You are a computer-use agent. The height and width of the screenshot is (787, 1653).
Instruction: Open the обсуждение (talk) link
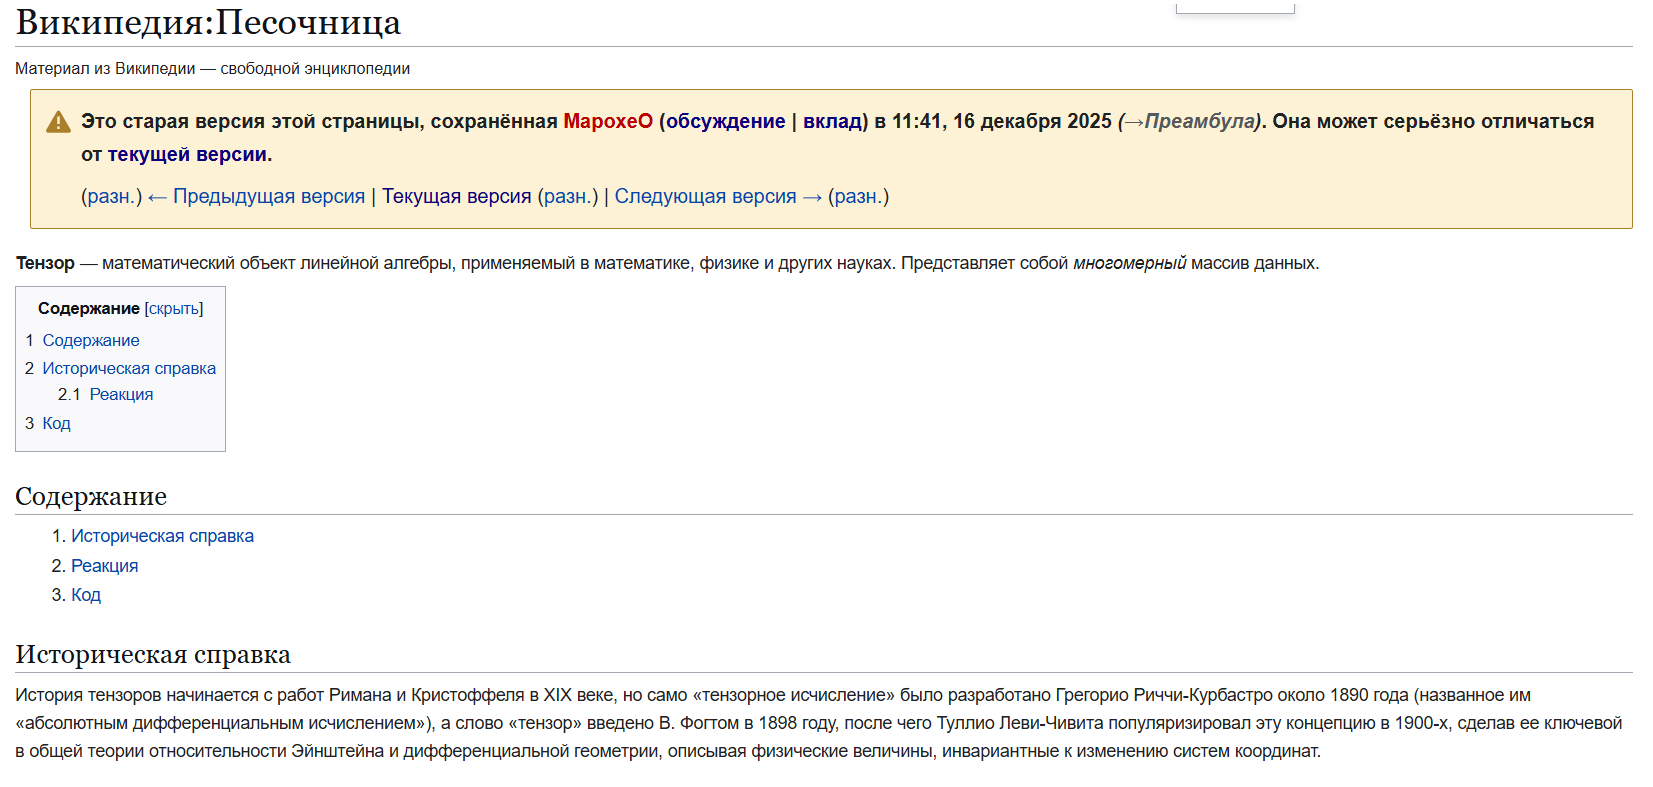tap(725, 121)
